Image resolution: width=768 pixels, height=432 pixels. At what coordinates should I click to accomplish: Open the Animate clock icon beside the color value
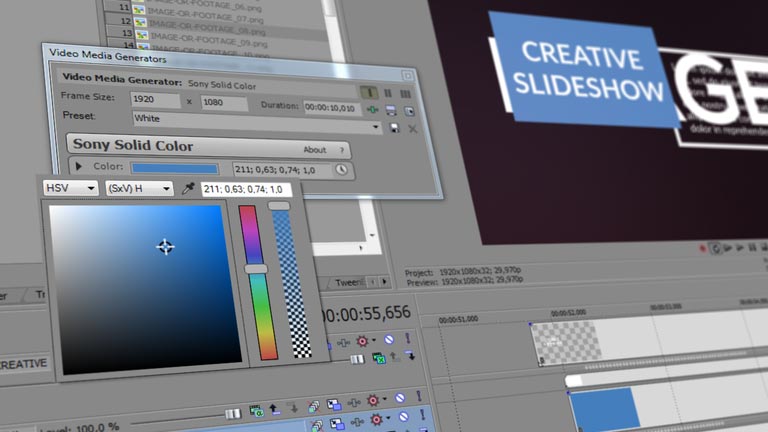pyautogui.click(x=341, y=169)
